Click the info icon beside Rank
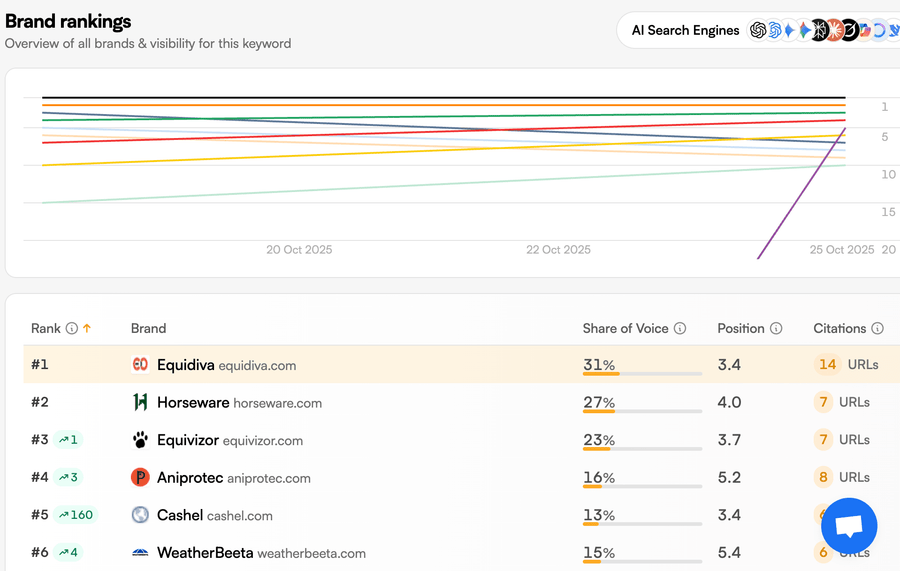Image resolution: width=900 pixels, height=571 pixels. (71, 328)
